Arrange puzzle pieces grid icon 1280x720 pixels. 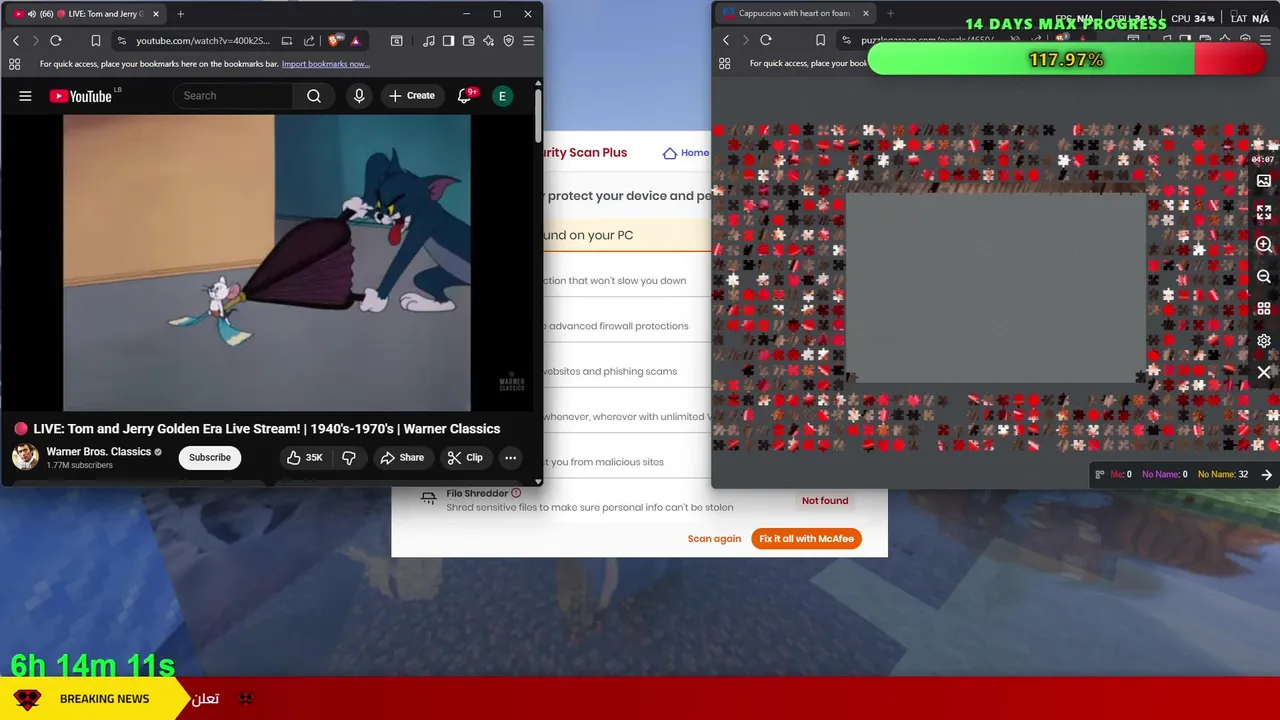click(1264, 309)
